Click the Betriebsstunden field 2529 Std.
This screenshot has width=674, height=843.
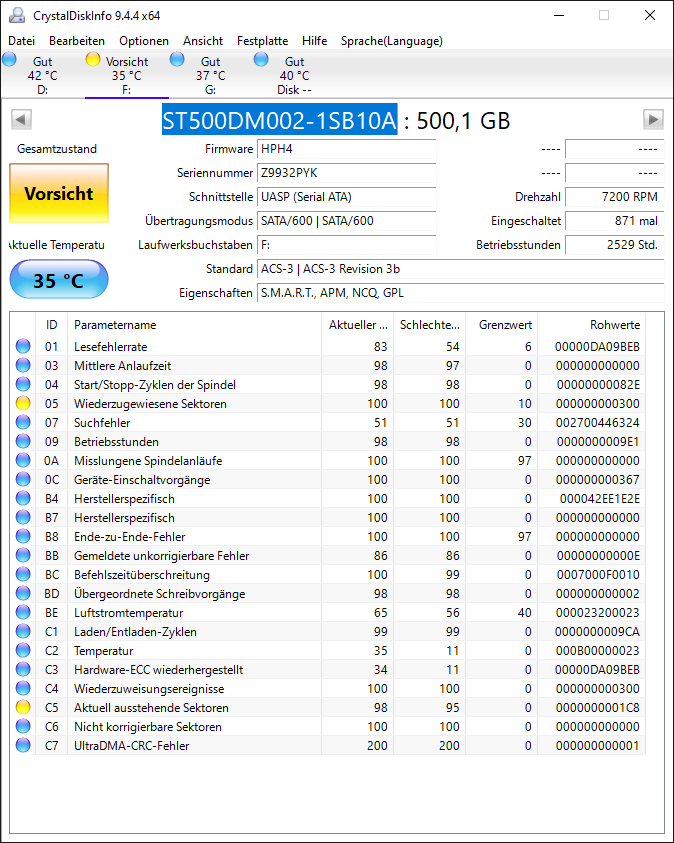click(x=615, y=245)
